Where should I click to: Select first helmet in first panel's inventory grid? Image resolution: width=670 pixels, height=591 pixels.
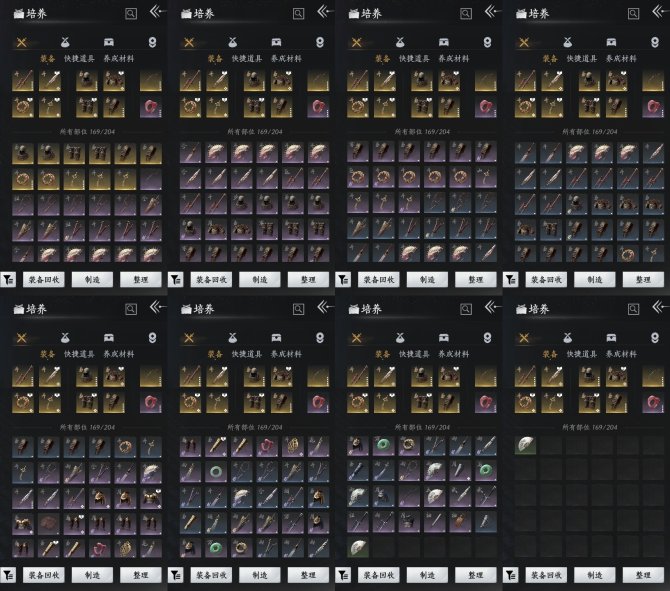(x=23, y=153)
